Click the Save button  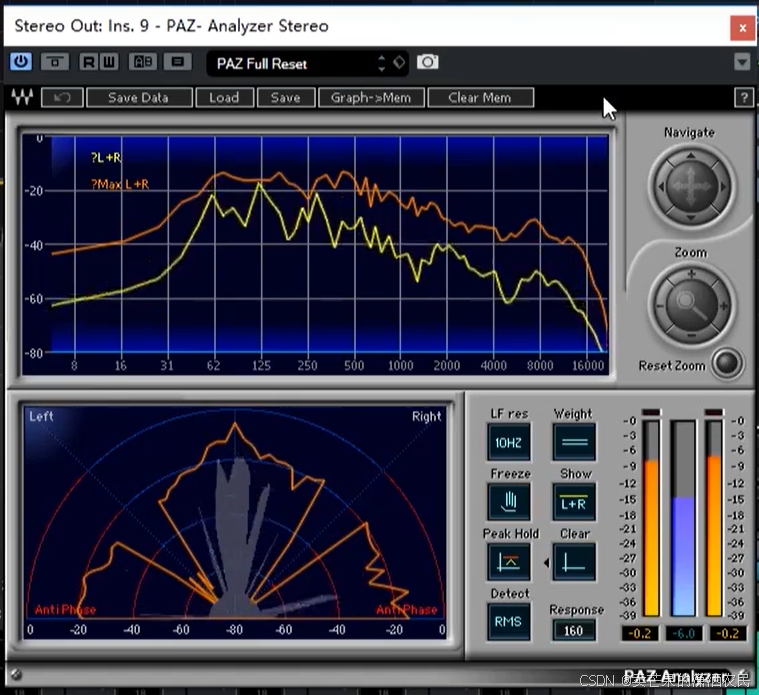tap(286, 98)
